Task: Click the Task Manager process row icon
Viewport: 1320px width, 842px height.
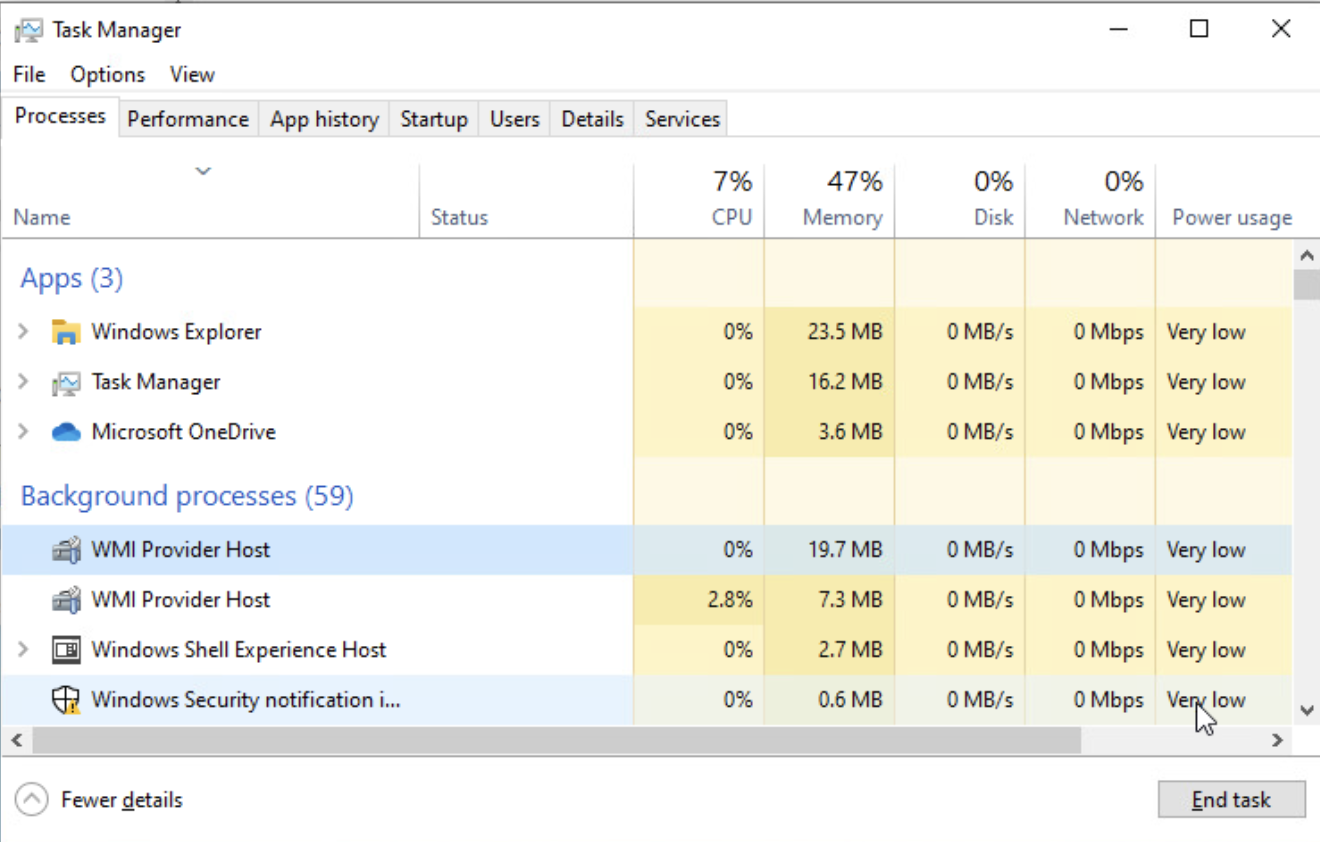Action: click(x=66, y=382)
